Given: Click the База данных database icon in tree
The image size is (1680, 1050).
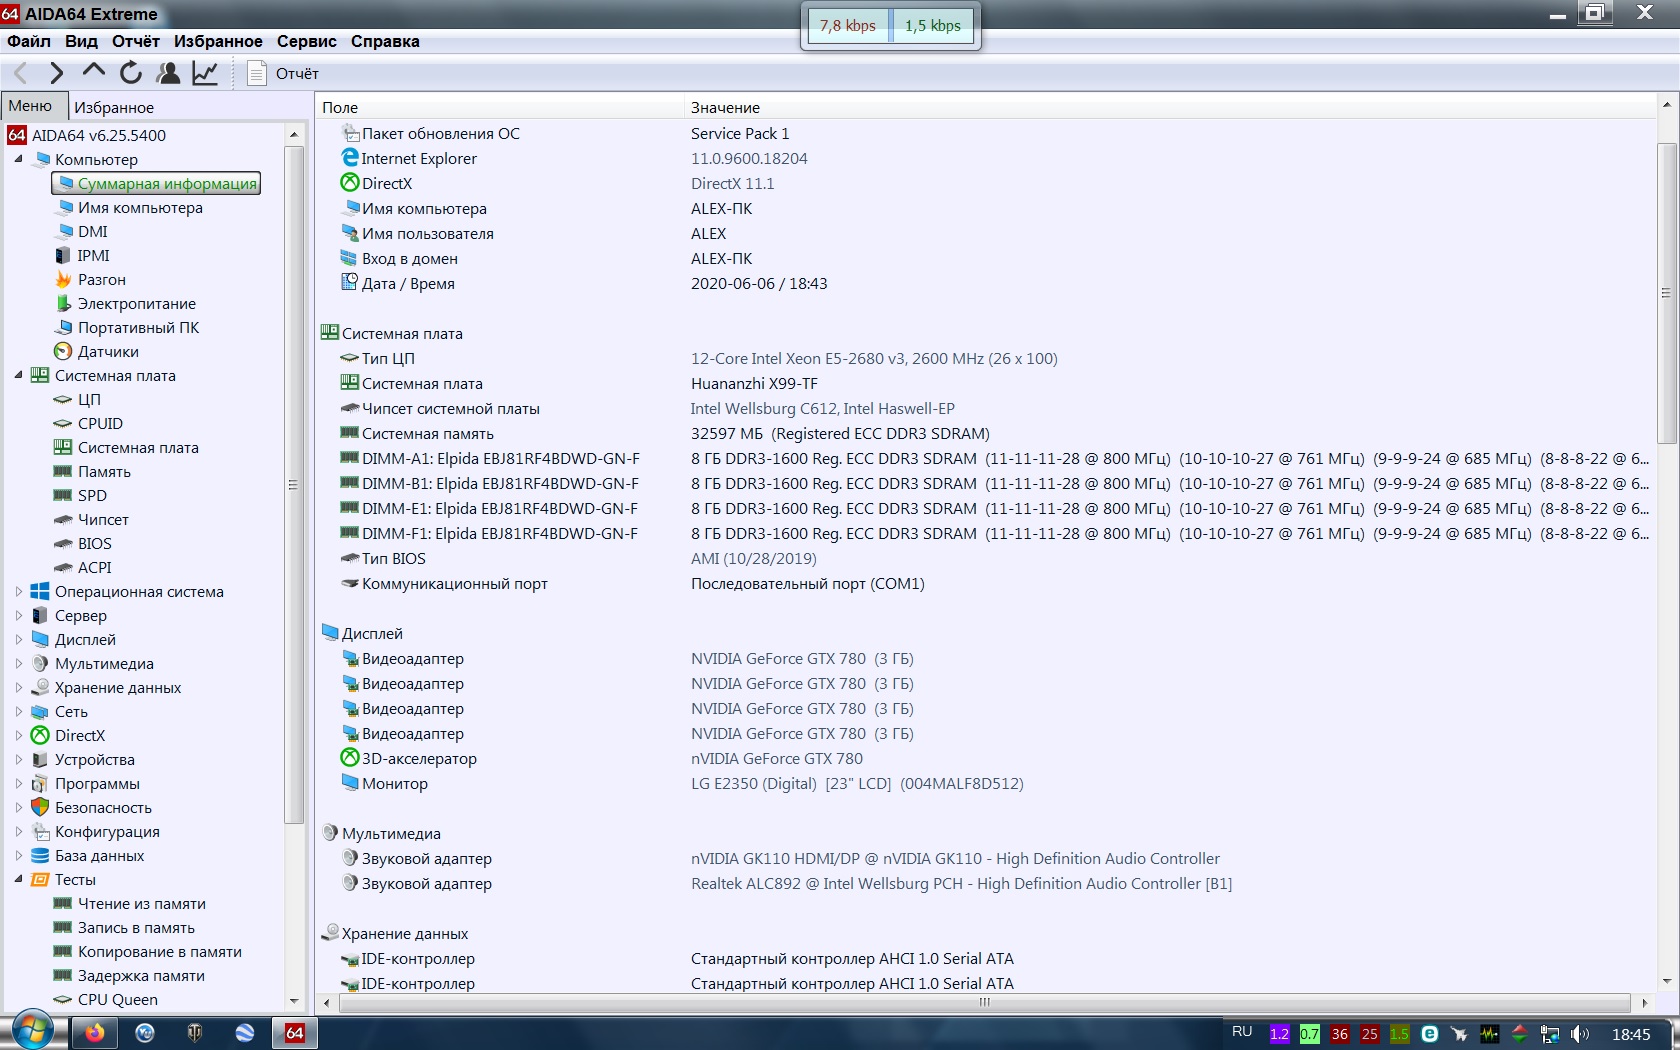Looking at the screenshot, I should [x=40, y=855].
